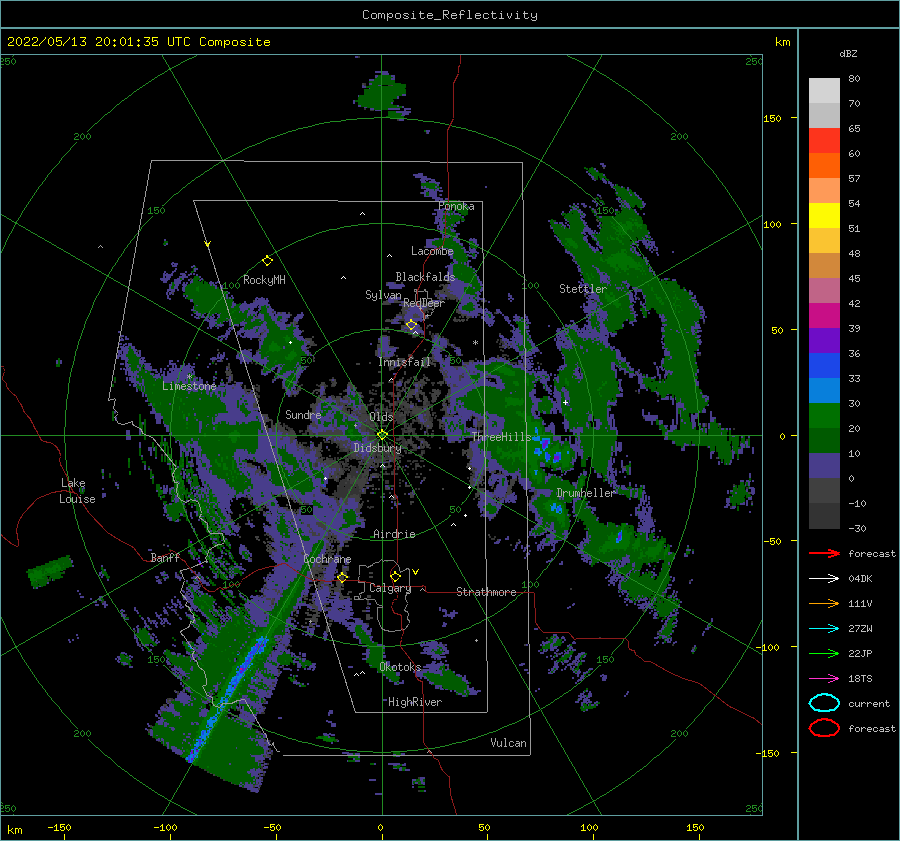900x841 pixels.
Task: Click the yellow diamond marker near RockyMH
Action: (x=267, y=261)
